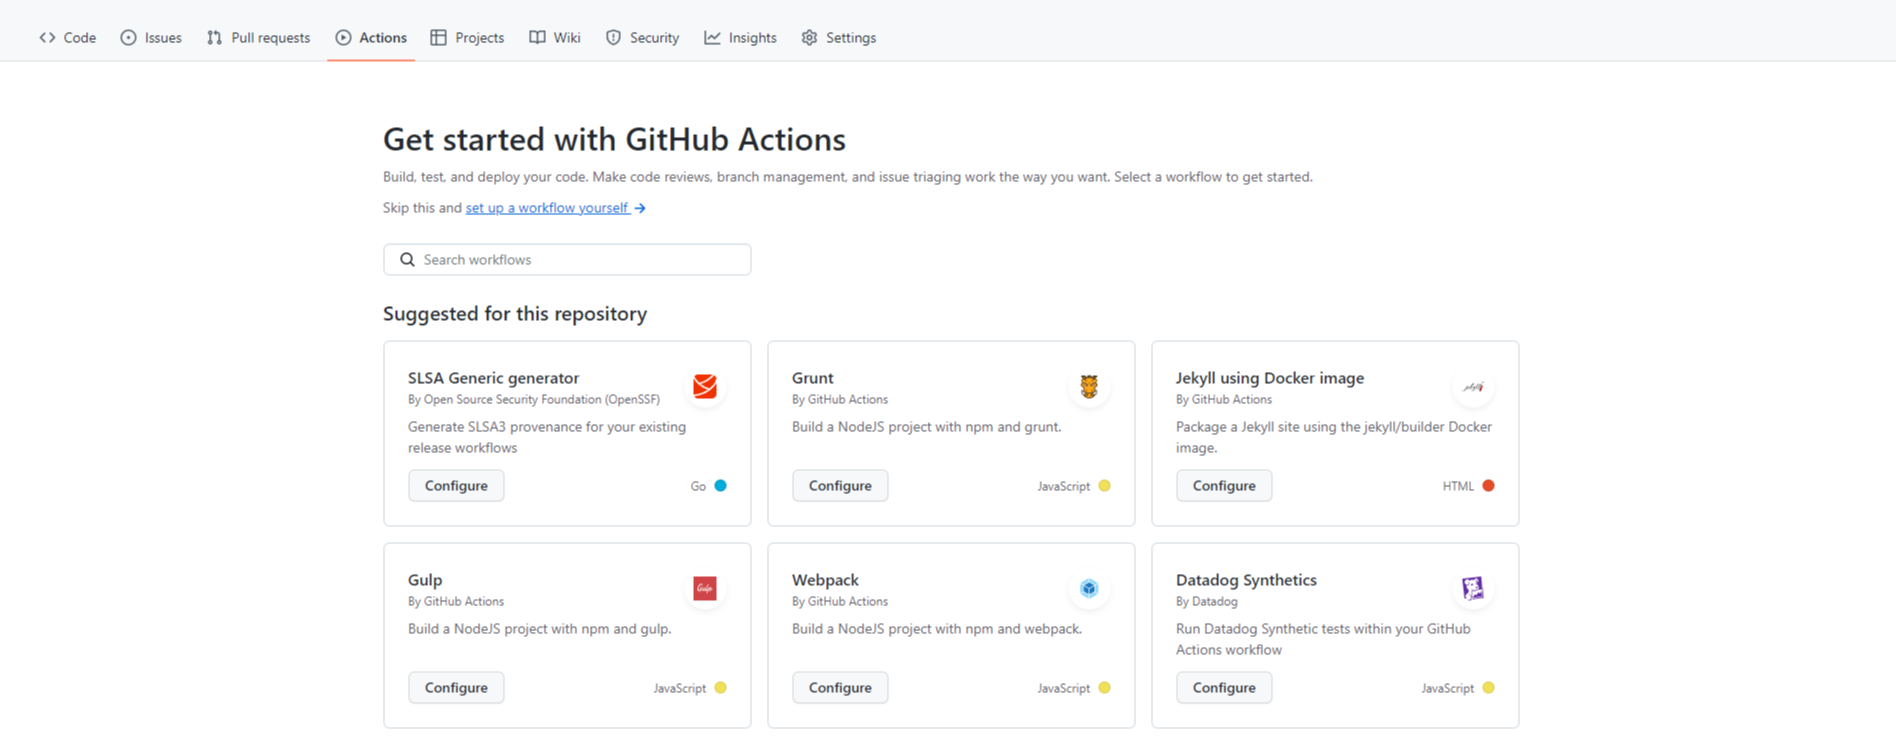Click the blue Go language color dot

pyautogui.click(x=720, y=486)
